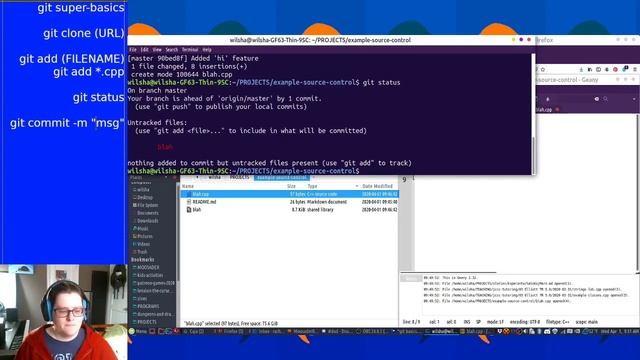Go to PROJECTS in the path bar

239,178
